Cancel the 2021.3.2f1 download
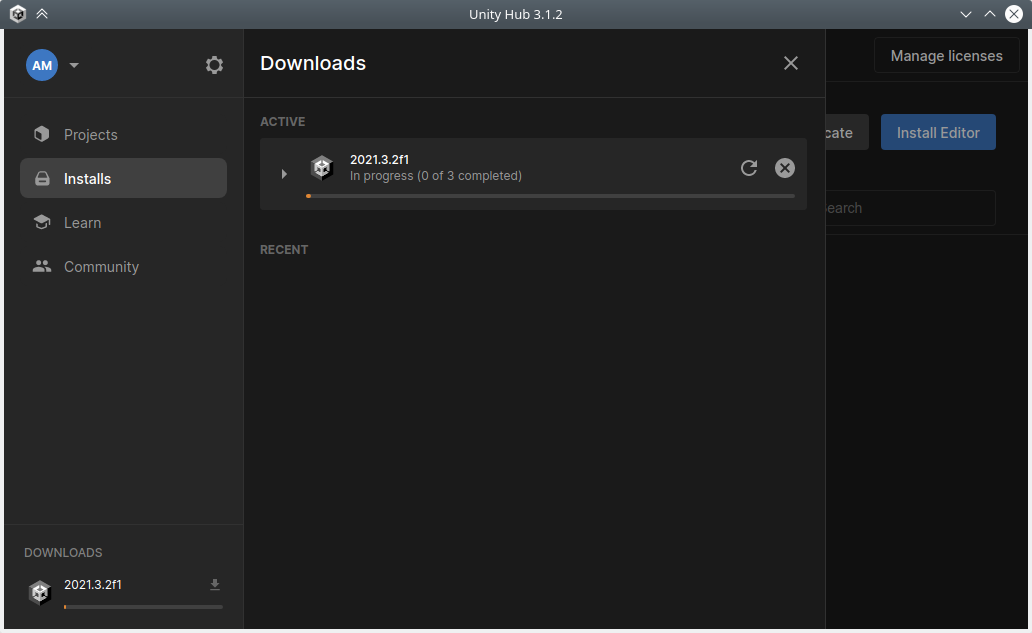 point(784,168)
